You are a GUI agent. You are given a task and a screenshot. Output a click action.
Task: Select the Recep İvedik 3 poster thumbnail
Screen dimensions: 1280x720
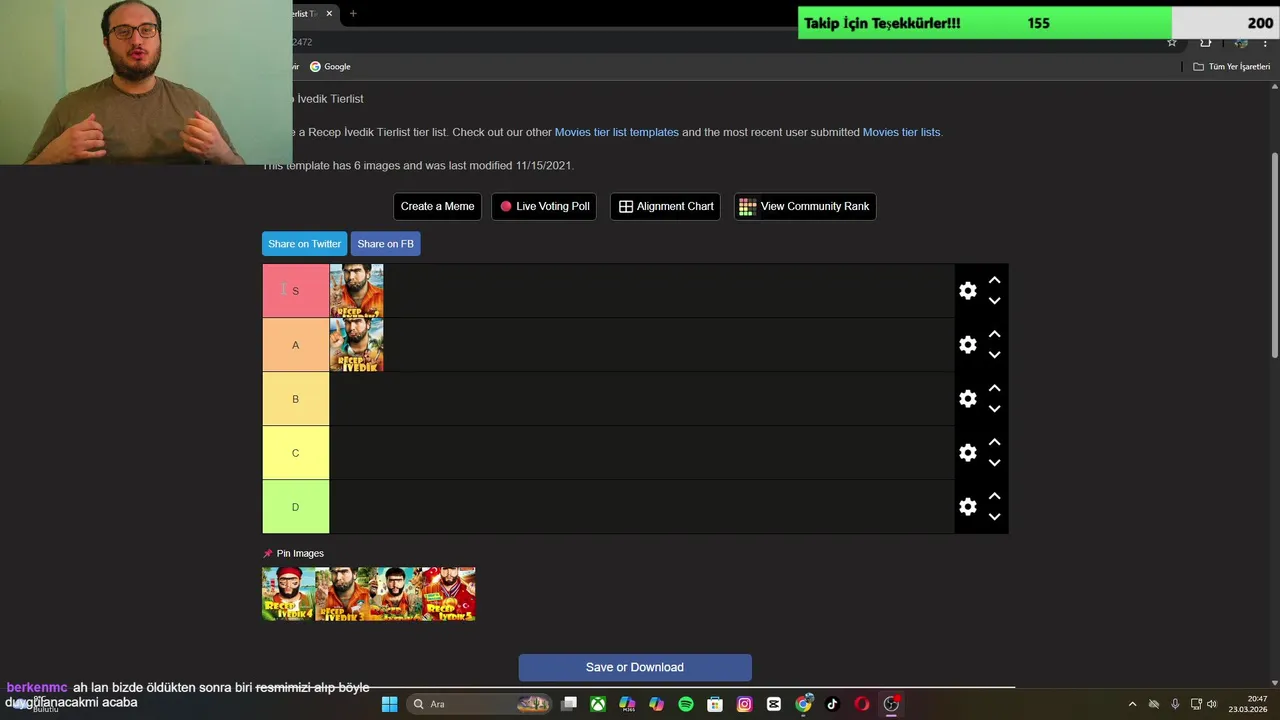coord(342,594)
